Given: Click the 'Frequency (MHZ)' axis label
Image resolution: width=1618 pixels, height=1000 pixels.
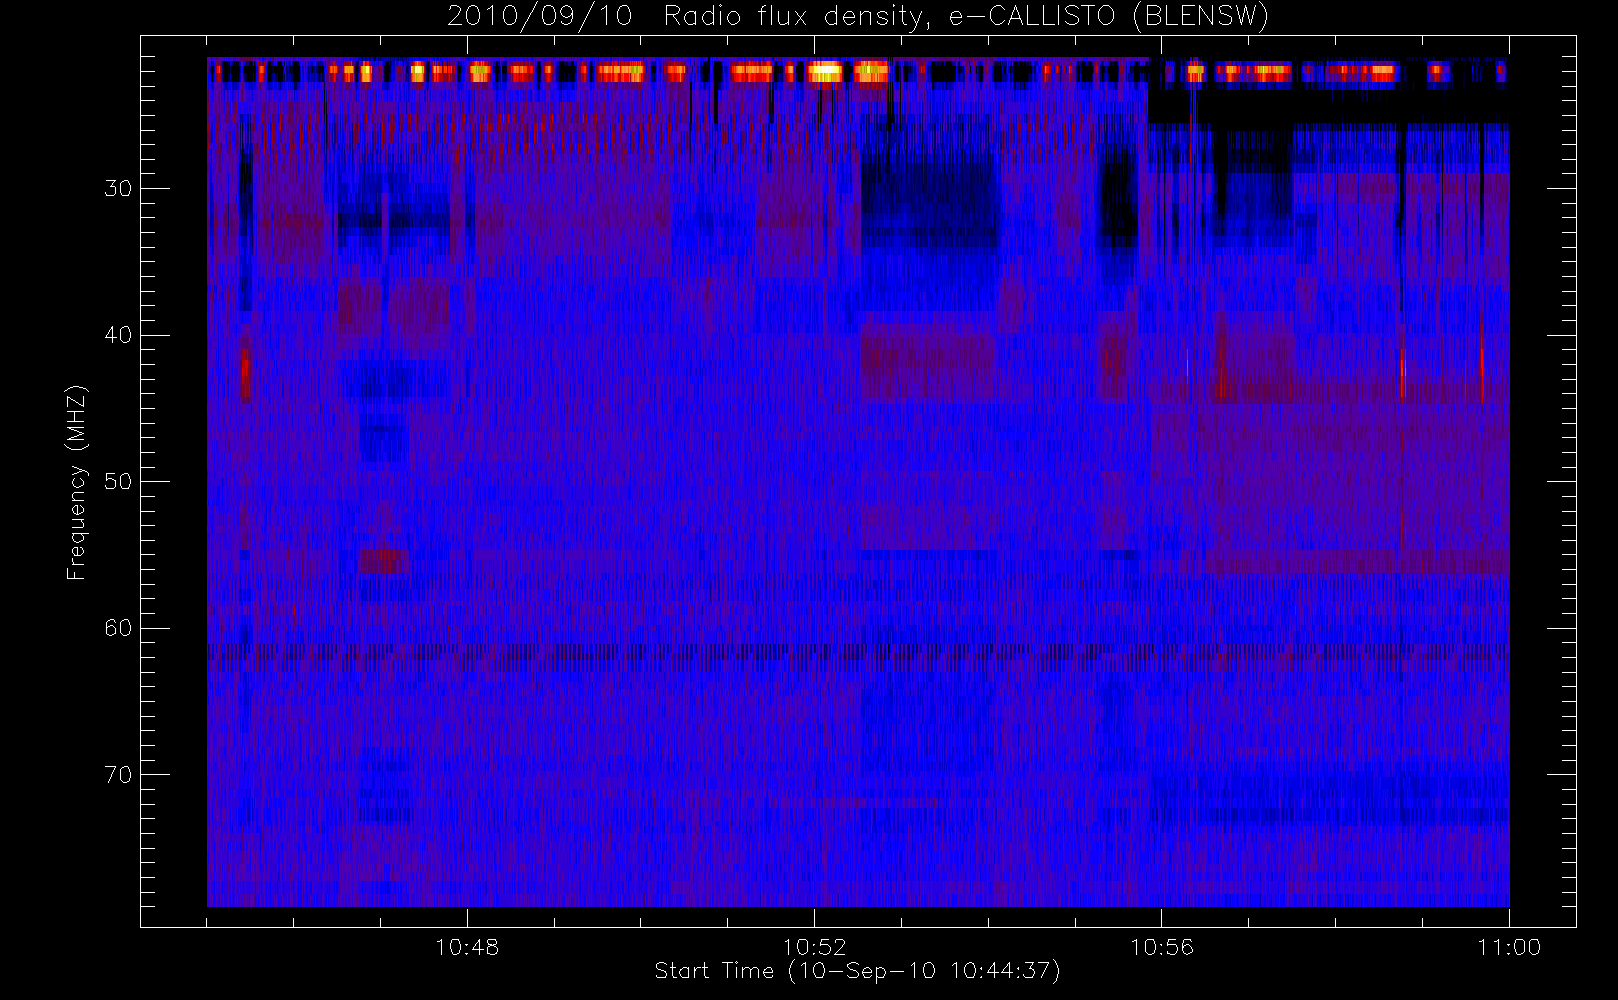Looking at the screenshot, I should pos(77,482).
